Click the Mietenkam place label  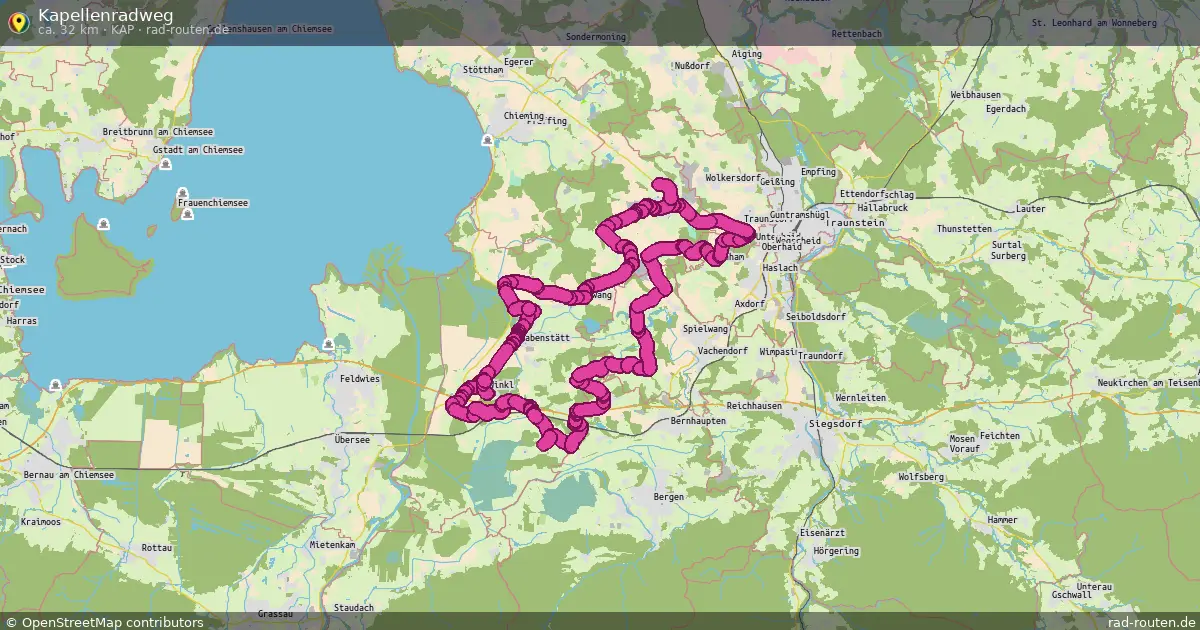click(333, 545)
